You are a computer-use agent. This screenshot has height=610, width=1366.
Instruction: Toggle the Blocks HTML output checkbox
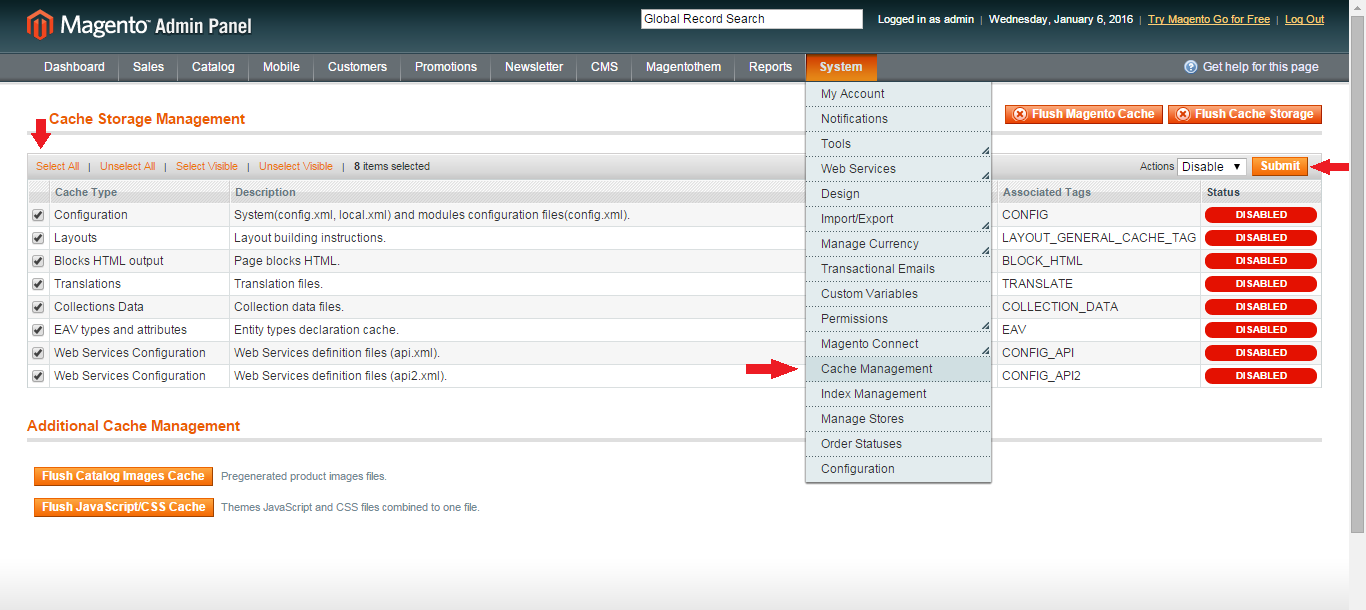click(38, 261)
